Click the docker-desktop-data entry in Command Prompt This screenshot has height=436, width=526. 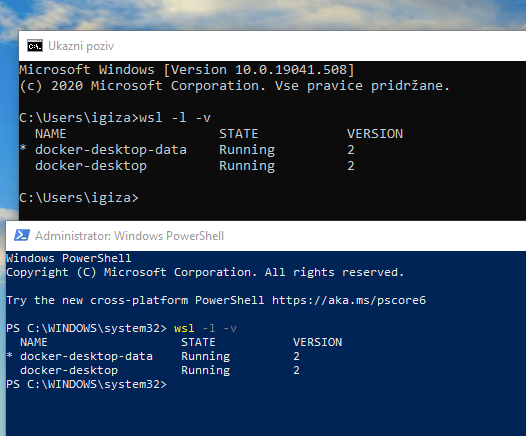point(111,150)
